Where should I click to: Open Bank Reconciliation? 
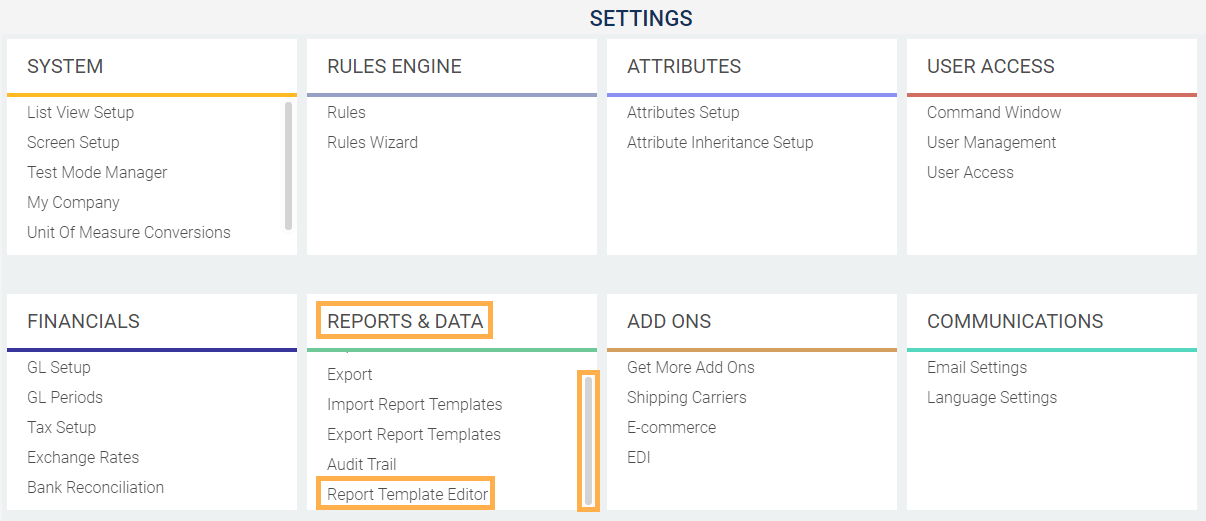(x=95, y=488)
